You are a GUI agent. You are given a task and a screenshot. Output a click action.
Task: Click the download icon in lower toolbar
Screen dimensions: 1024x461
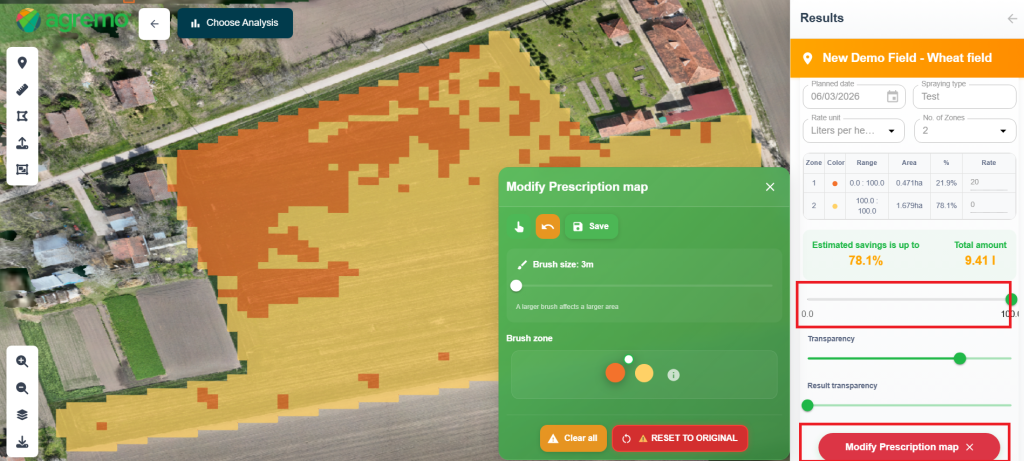click(x=22, y=442)
